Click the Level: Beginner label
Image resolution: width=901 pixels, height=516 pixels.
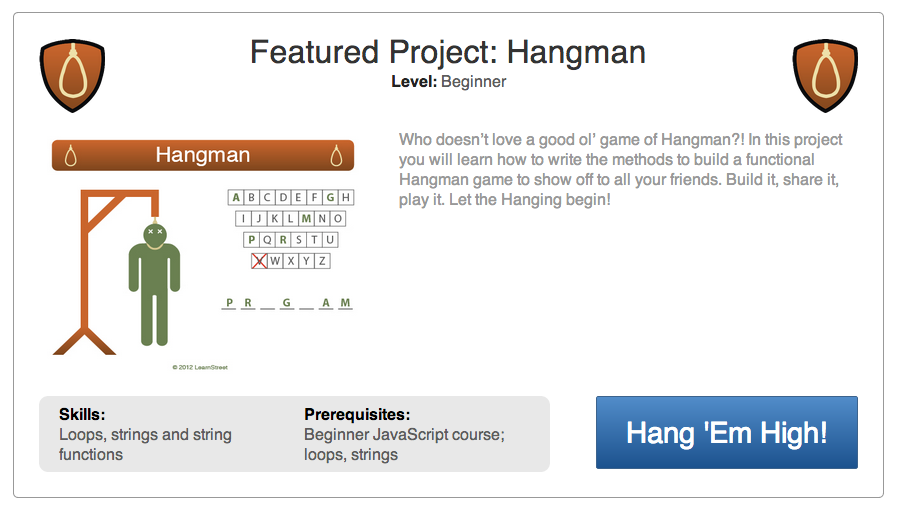[x=448, y=82]
